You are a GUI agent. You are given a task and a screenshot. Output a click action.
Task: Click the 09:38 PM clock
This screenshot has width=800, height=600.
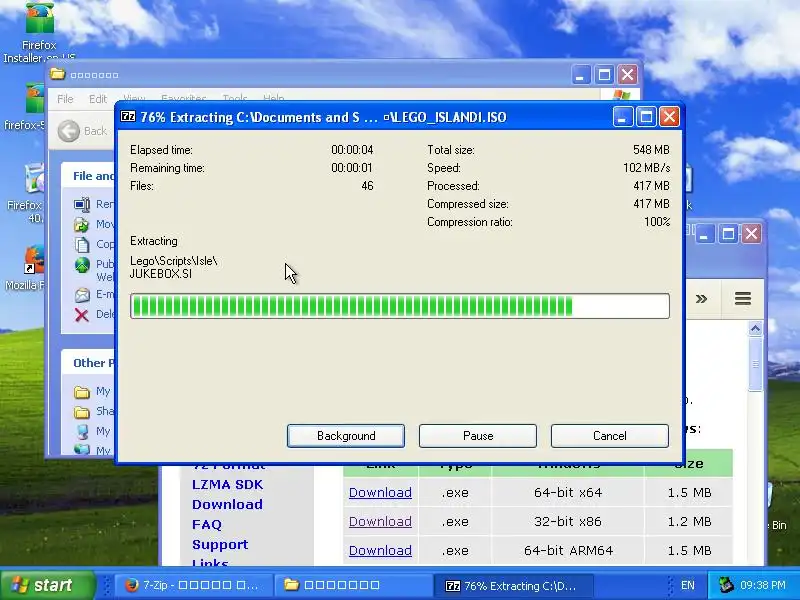click(763, 585)
